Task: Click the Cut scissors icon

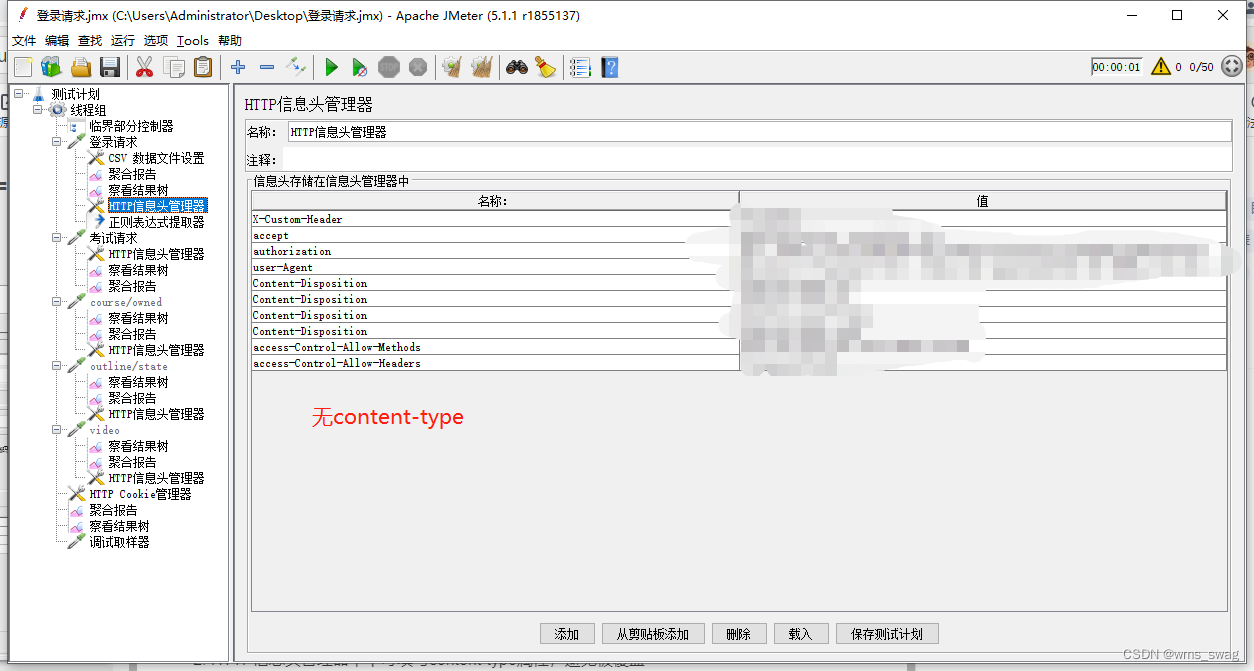Action: tap(144, 67)
